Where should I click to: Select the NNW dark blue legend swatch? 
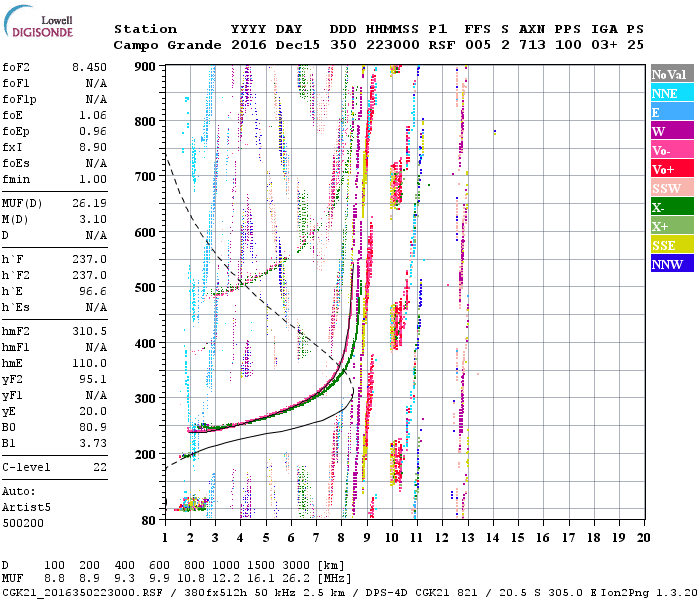(x=672, y=263)
